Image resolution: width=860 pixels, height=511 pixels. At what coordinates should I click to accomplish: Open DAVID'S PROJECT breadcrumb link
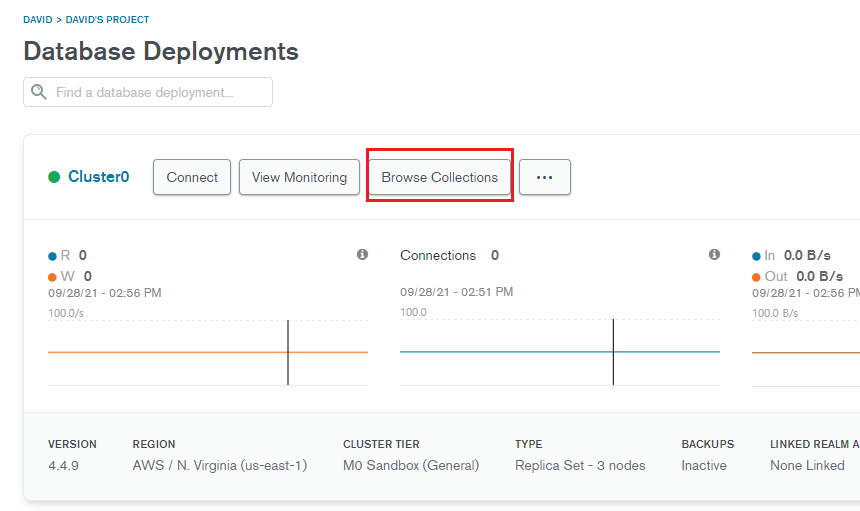click(108, 20)
